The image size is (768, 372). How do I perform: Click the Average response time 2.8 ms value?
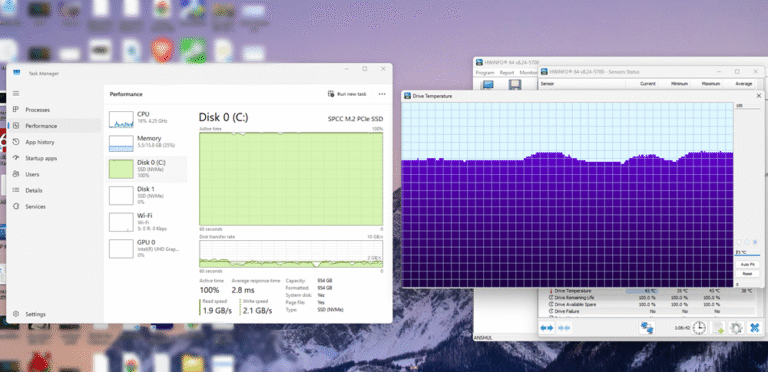point(242,290)
